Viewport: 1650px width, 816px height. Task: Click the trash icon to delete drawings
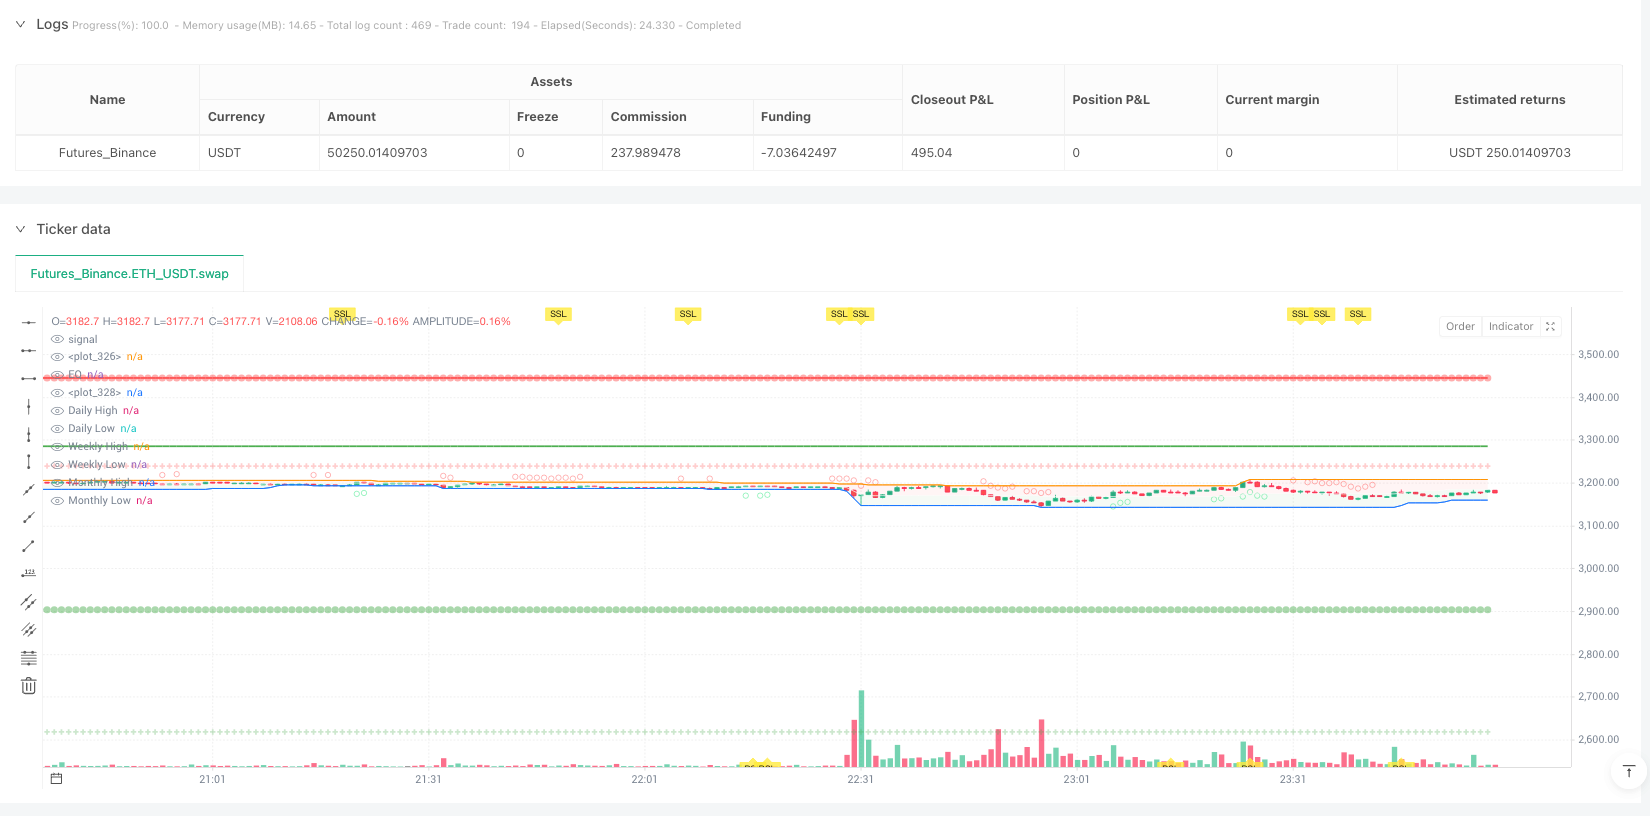29,686
